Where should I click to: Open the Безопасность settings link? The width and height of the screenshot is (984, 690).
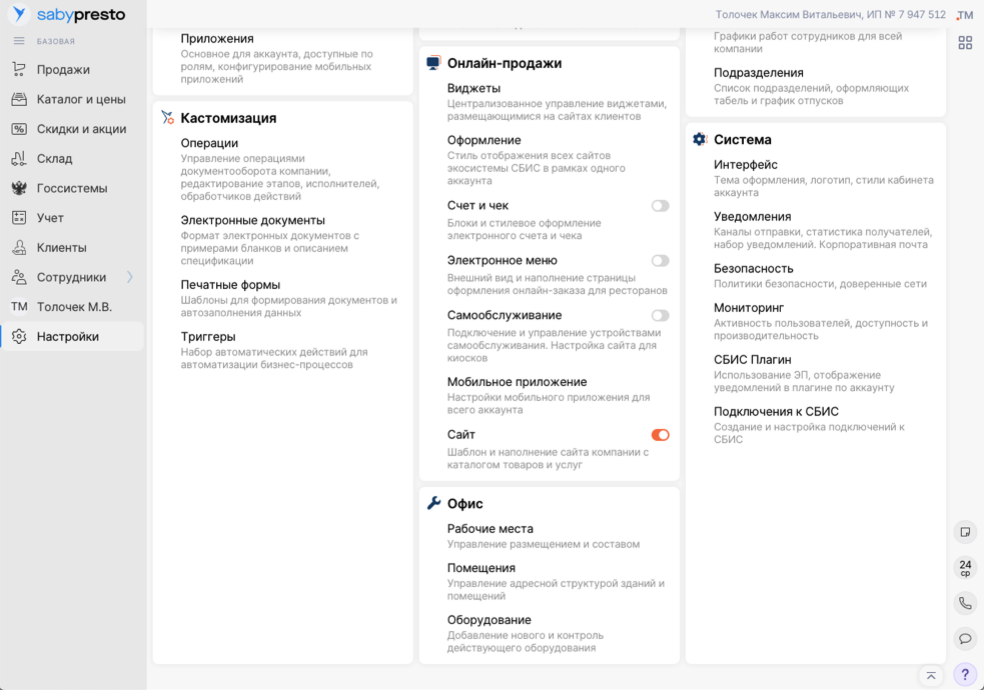click(x=753, y=269)
